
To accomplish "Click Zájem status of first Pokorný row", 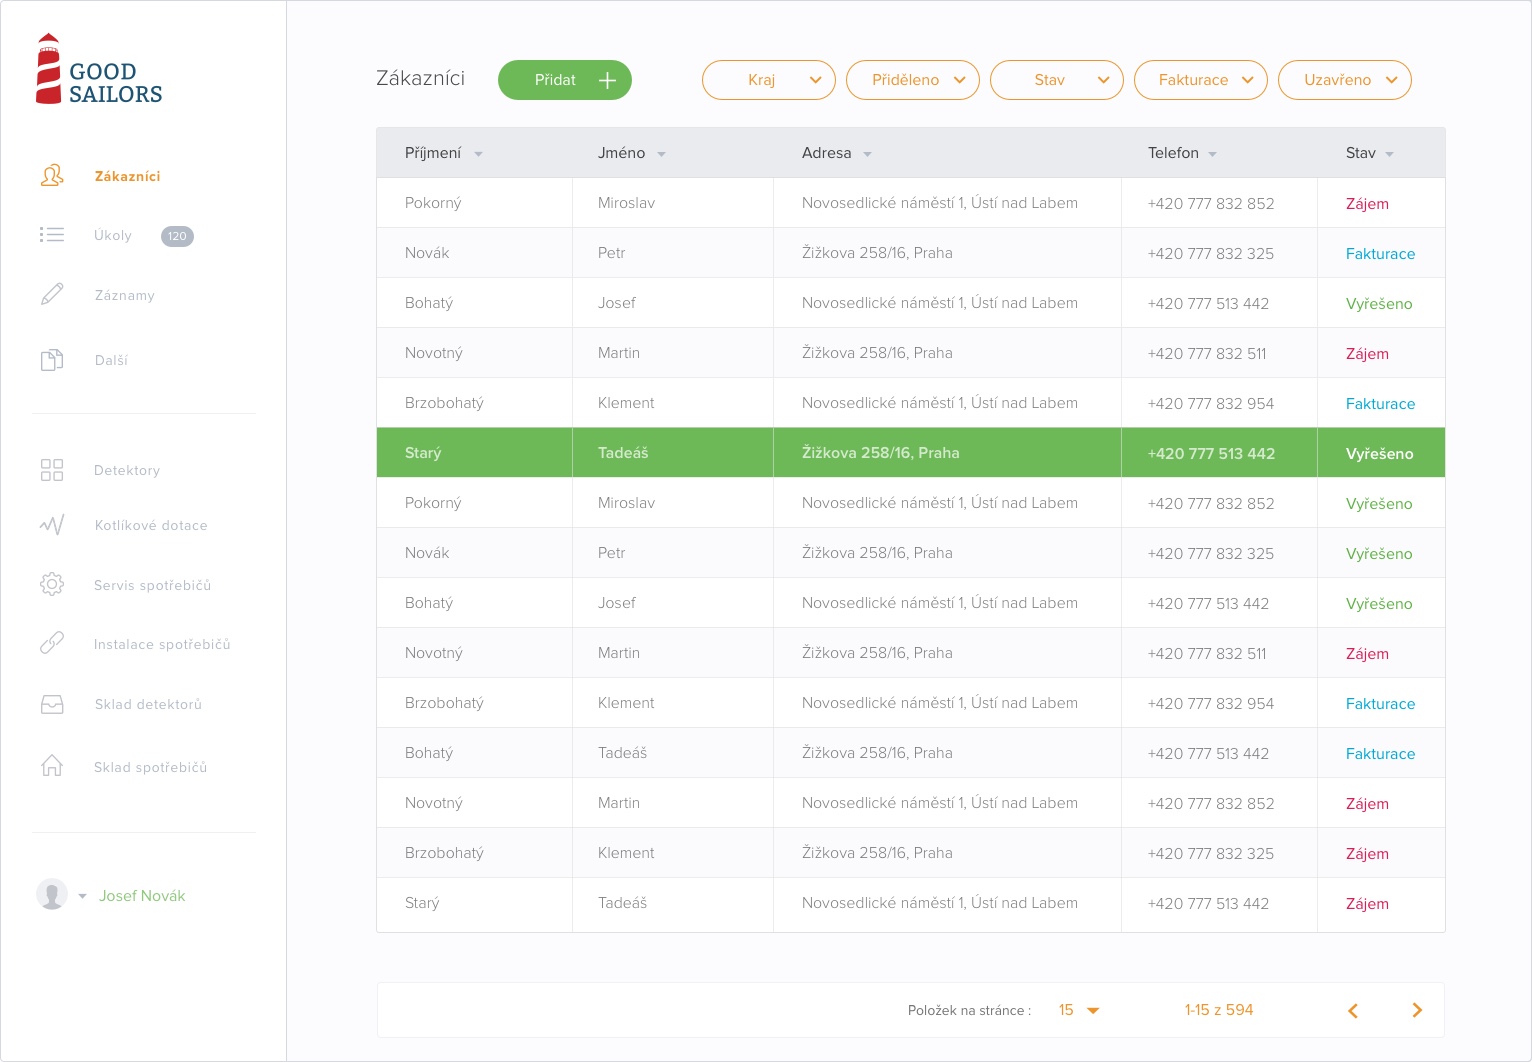I will click(x=1367, y=203).
